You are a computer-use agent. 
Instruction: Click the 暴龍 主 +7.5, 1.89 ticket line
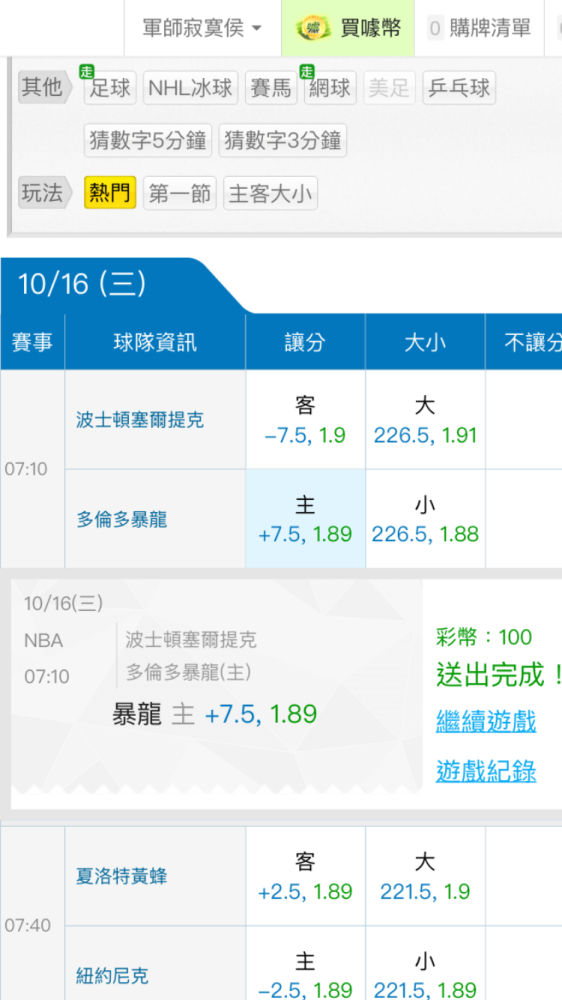(x=214, y=714)
